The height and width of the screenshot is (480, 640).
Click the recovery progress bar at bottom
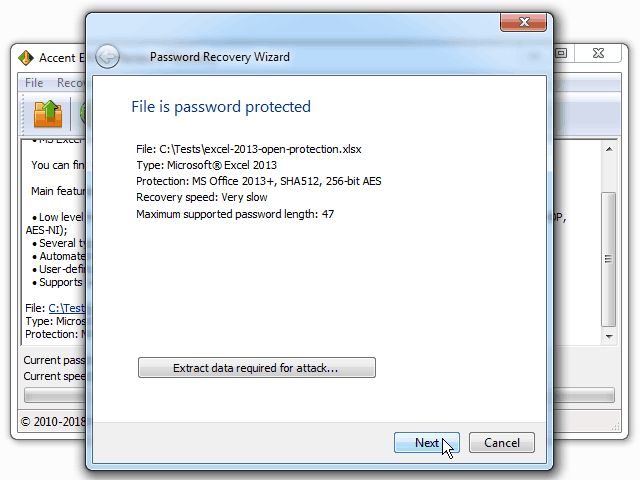319,395
